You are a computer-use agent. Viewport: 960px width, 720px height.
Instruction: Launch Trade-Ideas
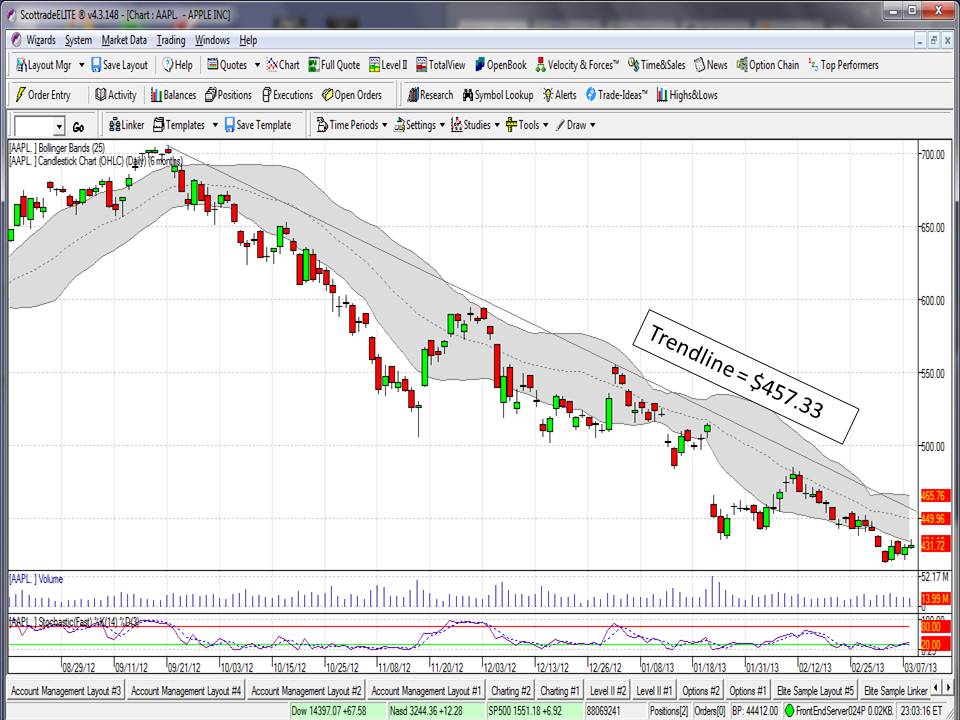pyautogui.click(x=618, y=94)
